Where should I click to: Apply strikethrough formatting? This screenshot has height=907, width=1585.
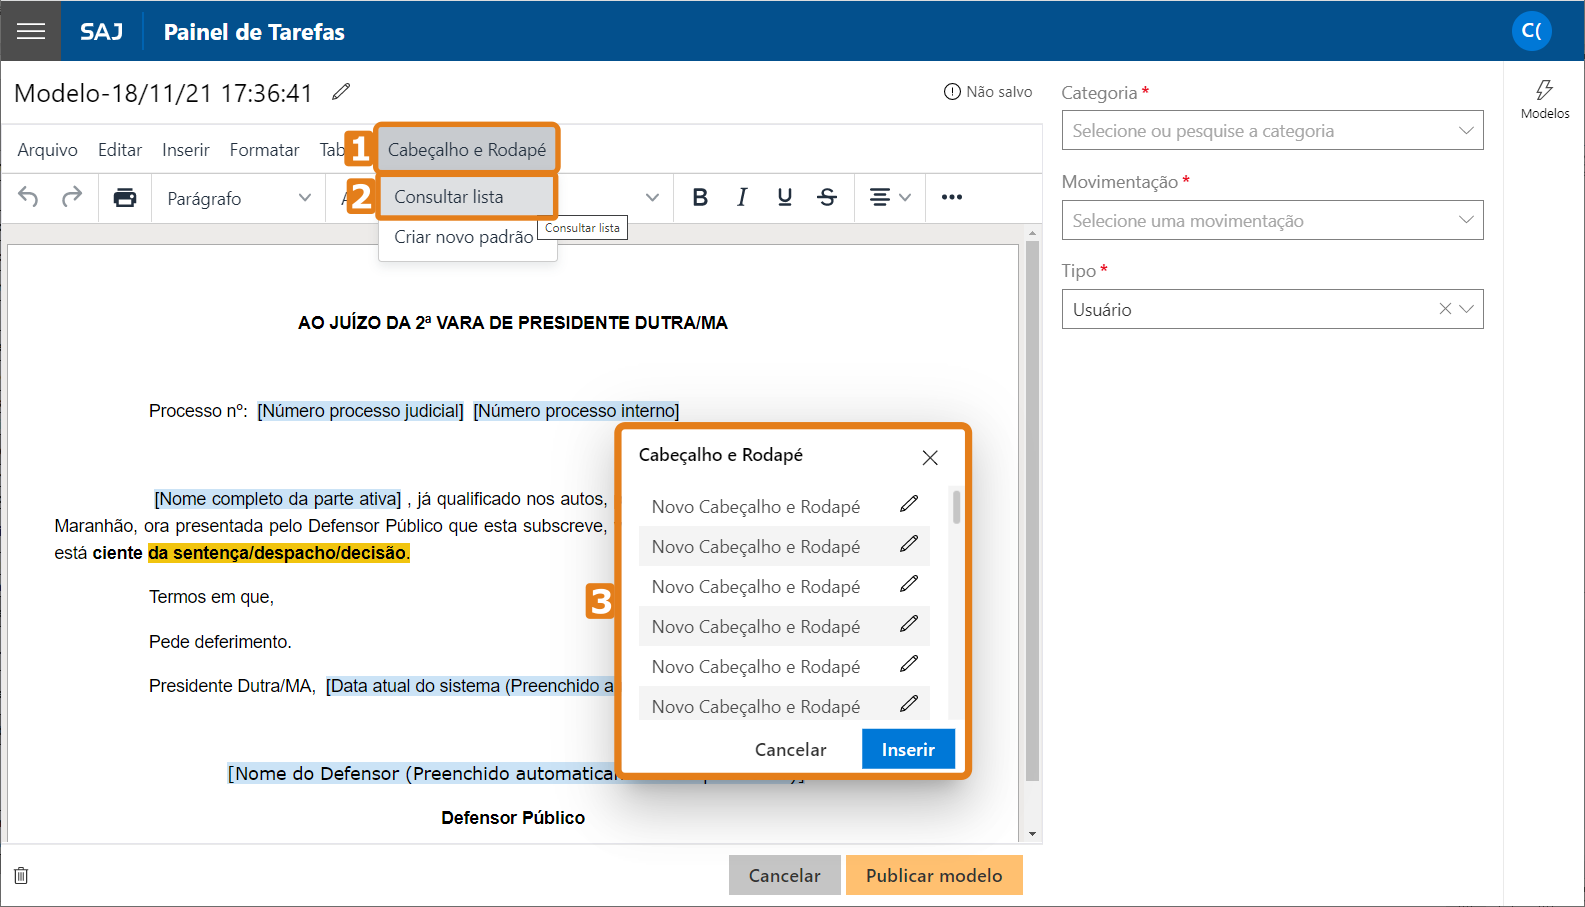click(x=827, y=197)
